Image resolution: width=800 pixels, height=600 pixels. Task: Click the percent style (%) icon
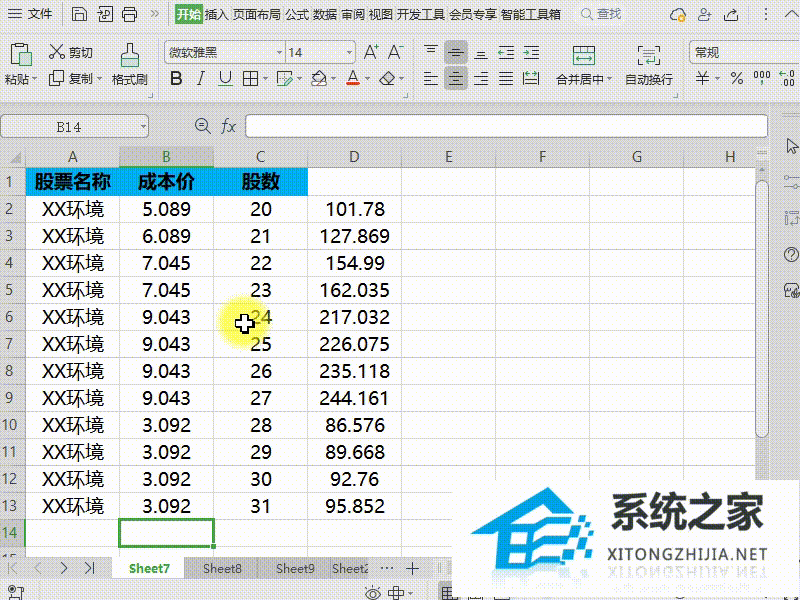(x=737, y=77)
